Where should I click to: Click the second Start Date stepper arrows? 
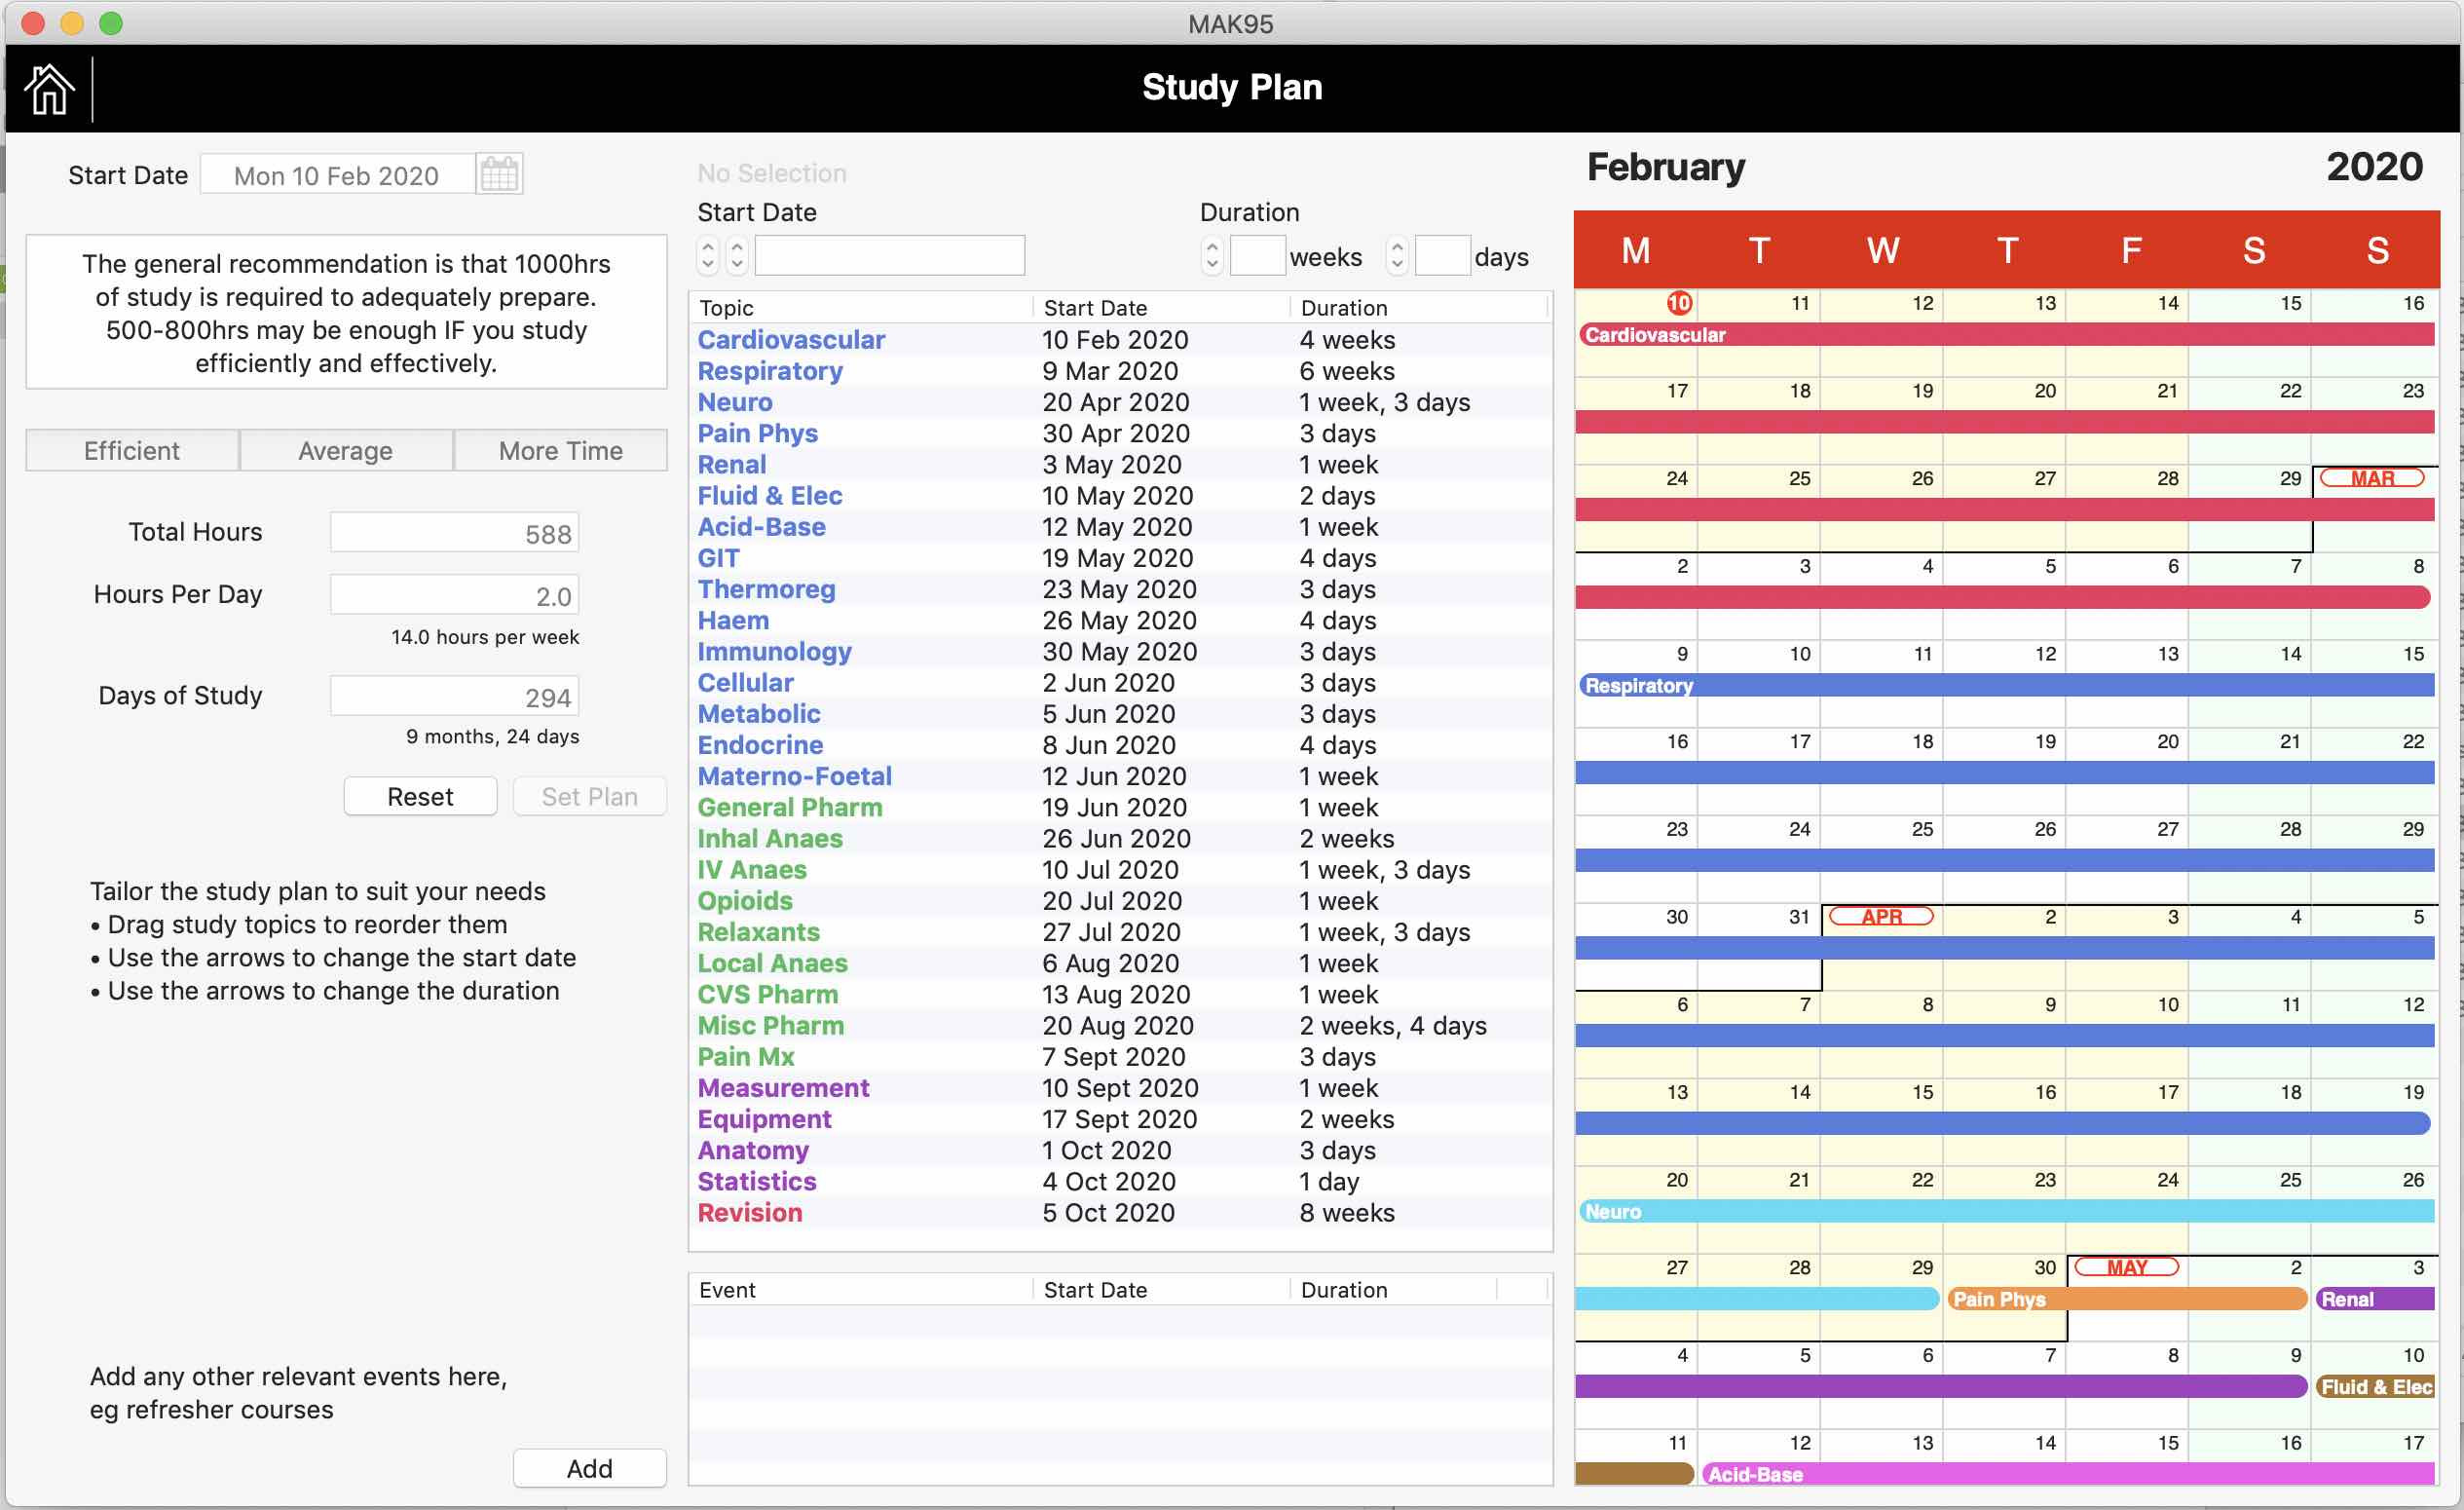[737, 256]
